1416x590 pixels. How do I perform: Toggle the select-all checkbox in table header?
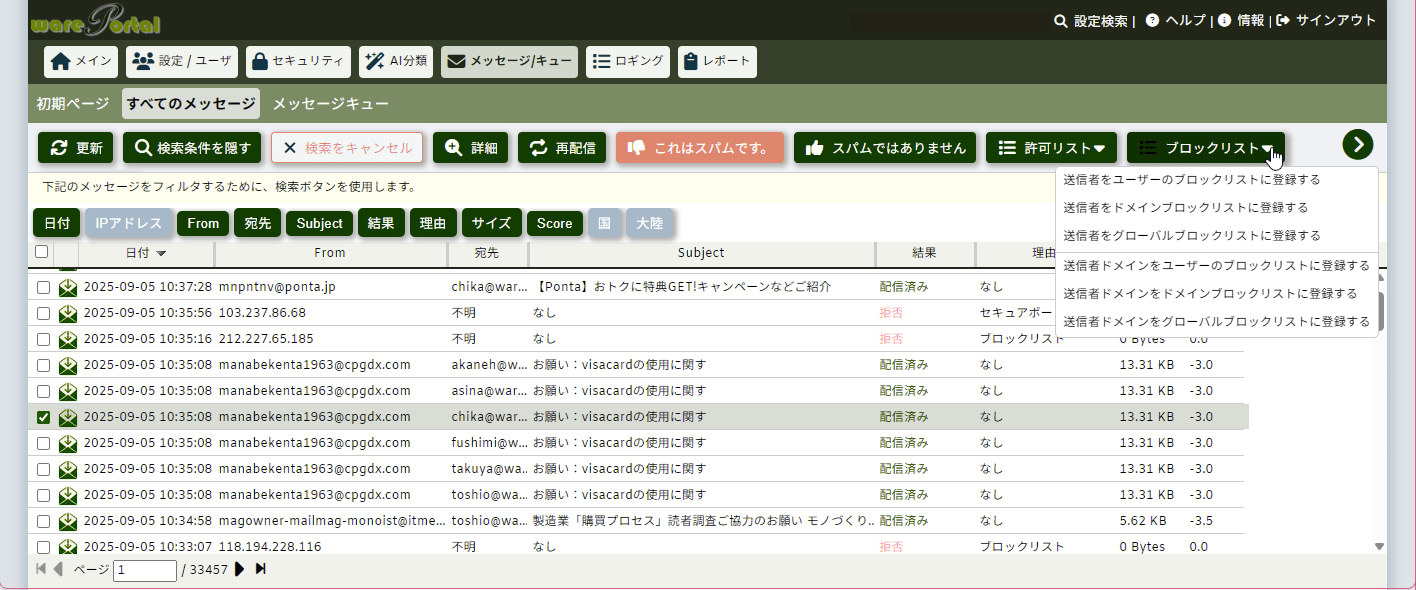point(41,252)
